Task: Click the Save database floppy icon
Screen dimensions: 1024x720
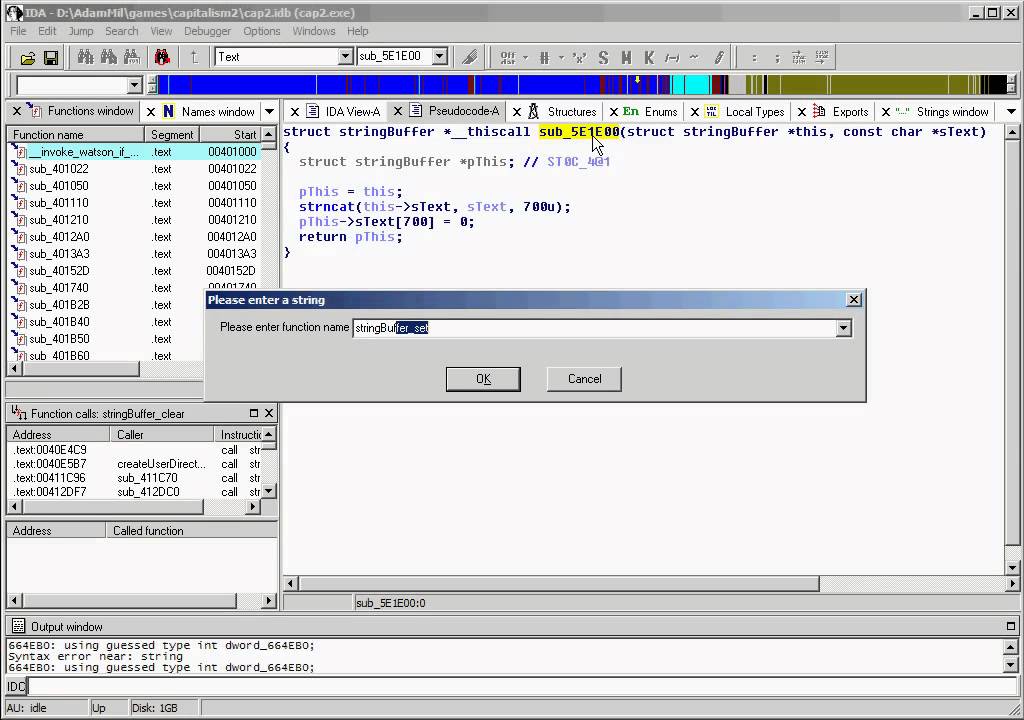Action: [x=51, y=58]
